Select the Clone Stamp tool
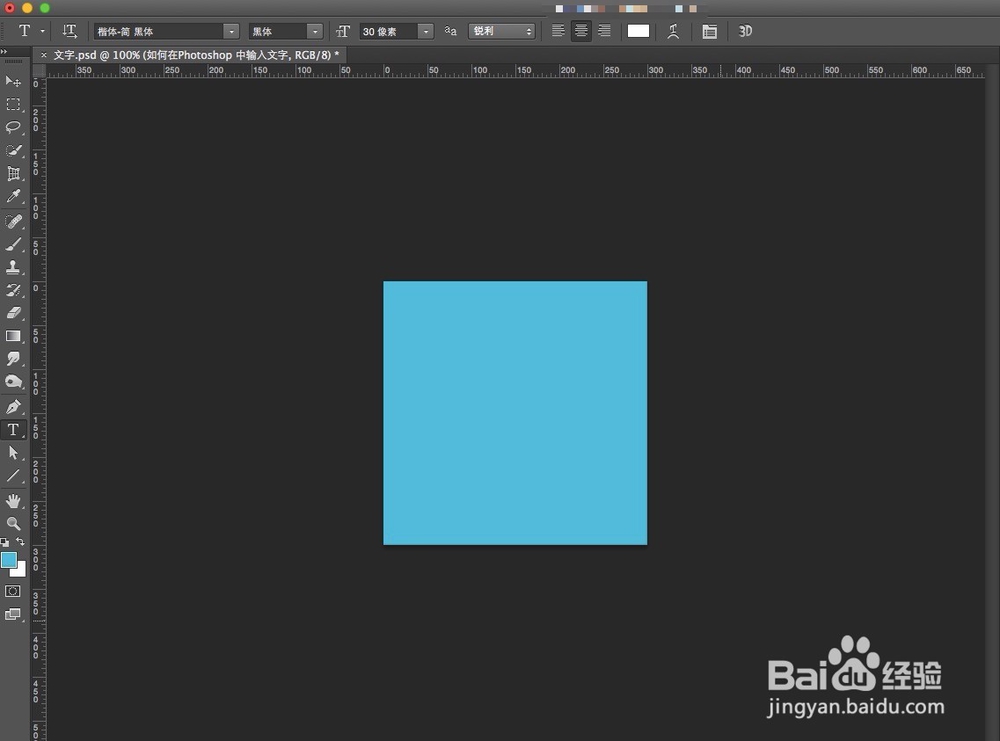 coord(13,267)
